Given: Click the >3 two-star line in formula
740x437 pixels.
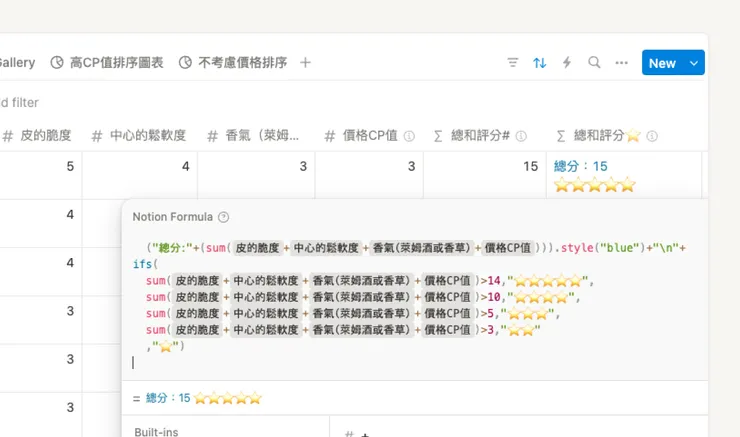Looking at the screenshot, I should pyautogui.click(x=343, y=330).
